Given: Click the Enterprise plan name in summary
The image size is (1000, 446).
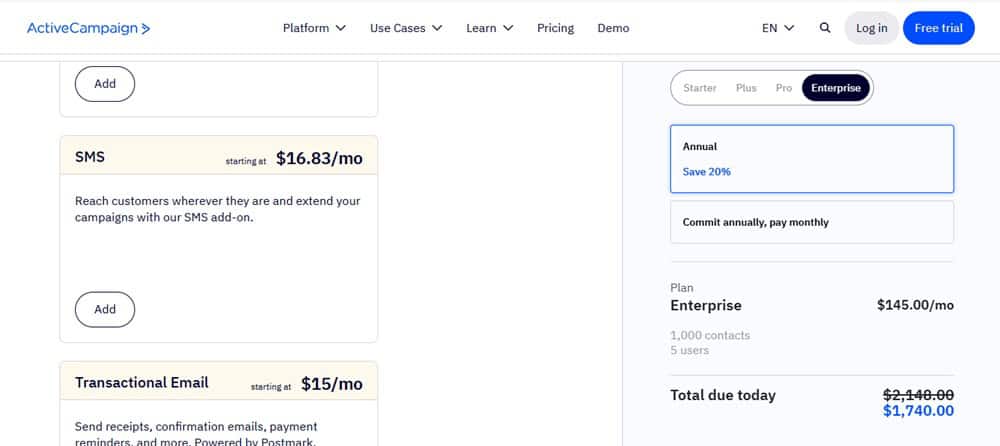Looking at the screenshot, I should tap(706, 305).
